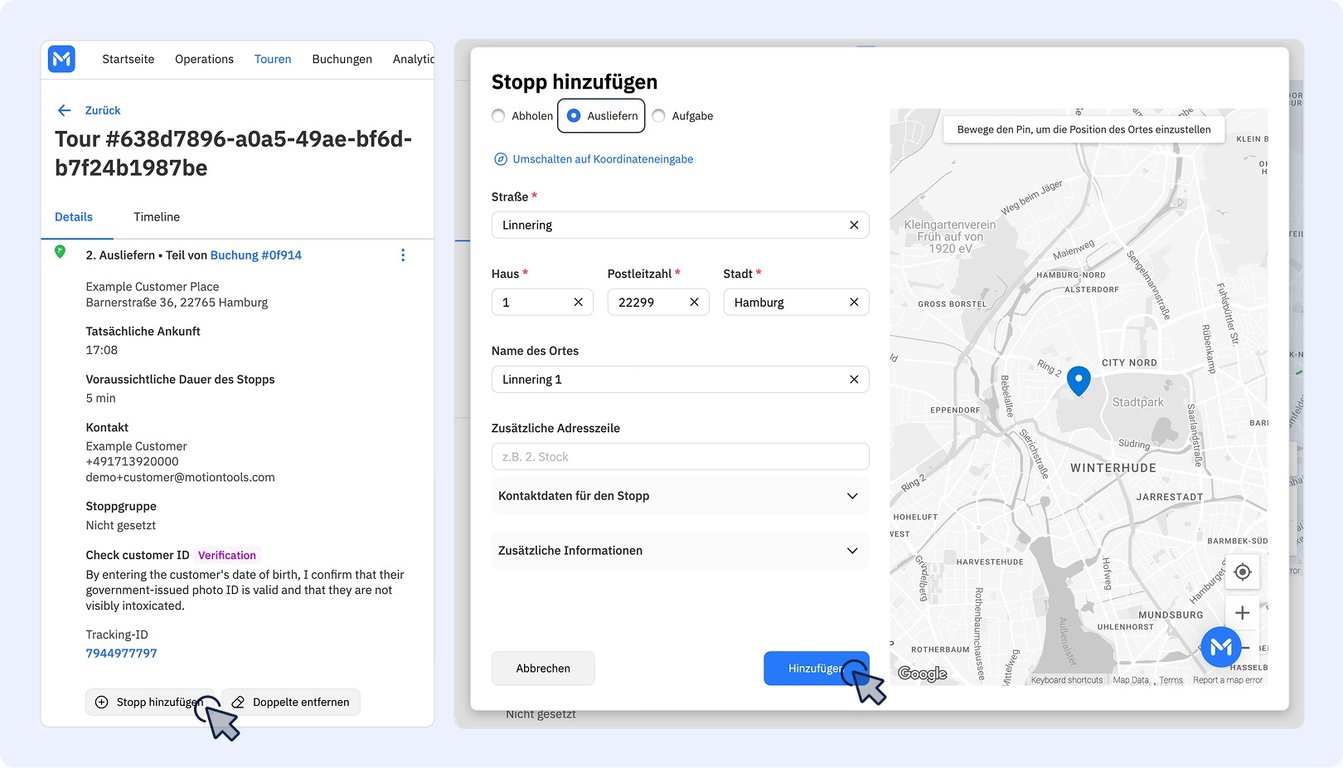Open the three-dot menu for stop 2 Ausliefern
Screen dimensions: 1343x768
pos(403,255)
